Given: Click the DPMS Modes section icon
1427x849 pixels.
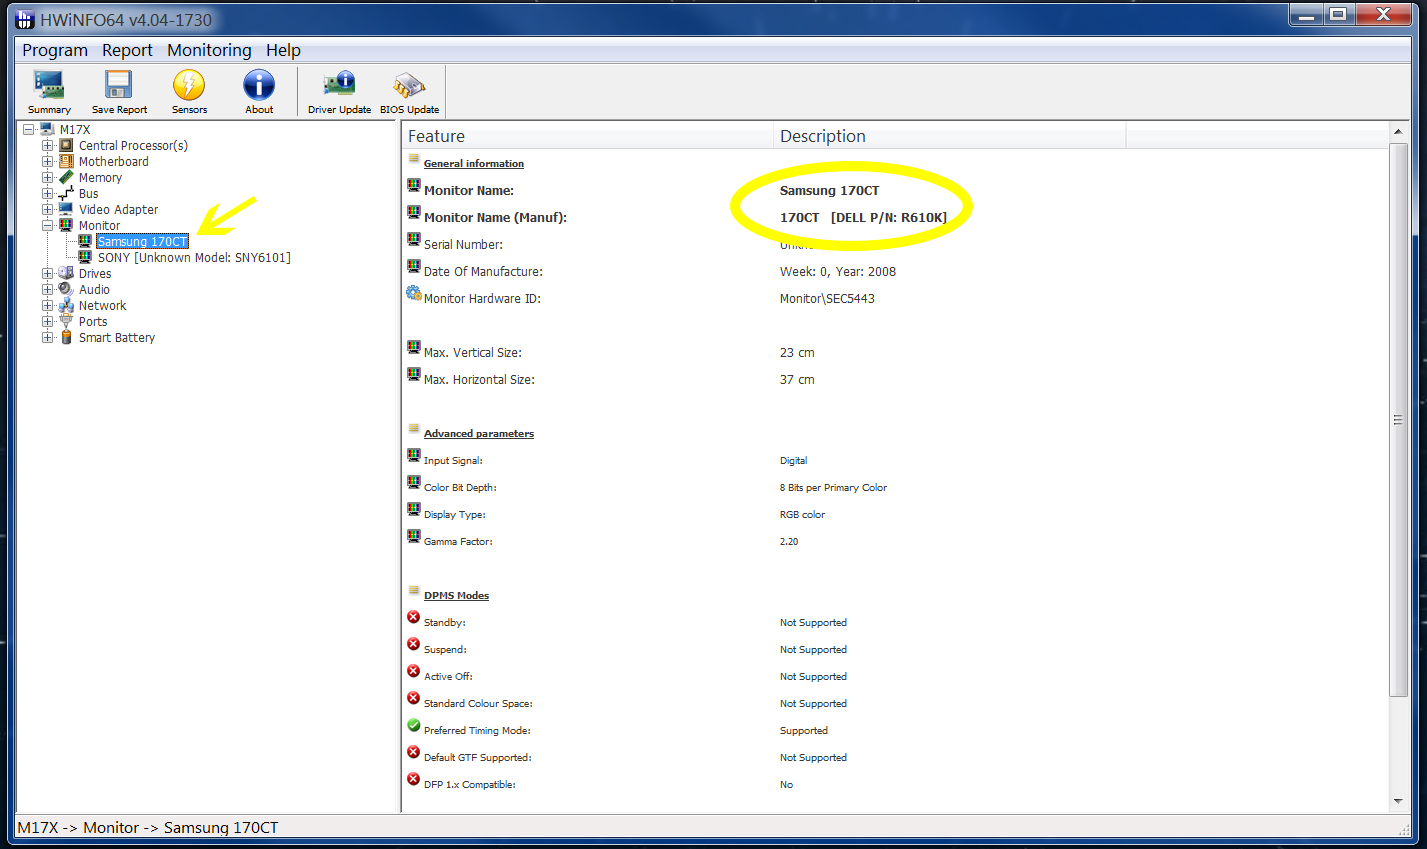Looking at the screenshot, I should (x=414, y=590).
